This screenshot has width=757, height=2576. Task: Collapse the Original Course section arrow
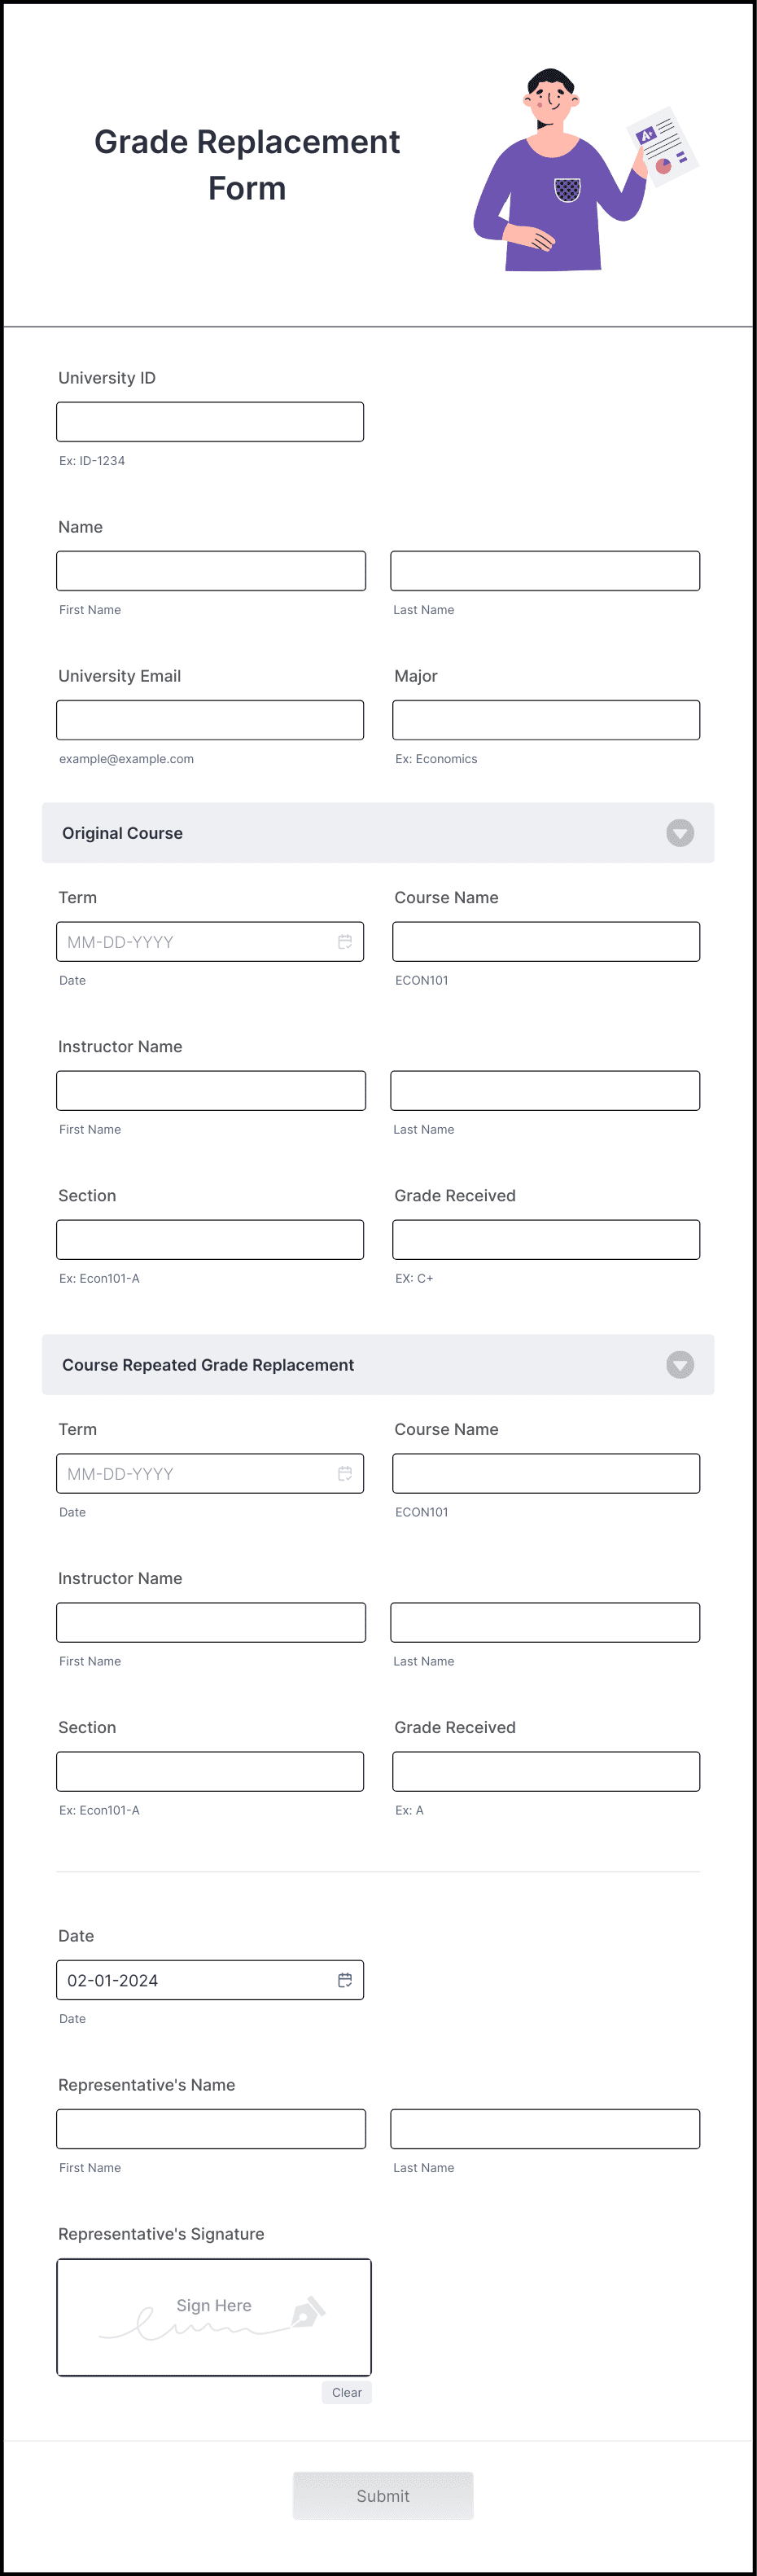pyautogui.click(x=680, y=833)
